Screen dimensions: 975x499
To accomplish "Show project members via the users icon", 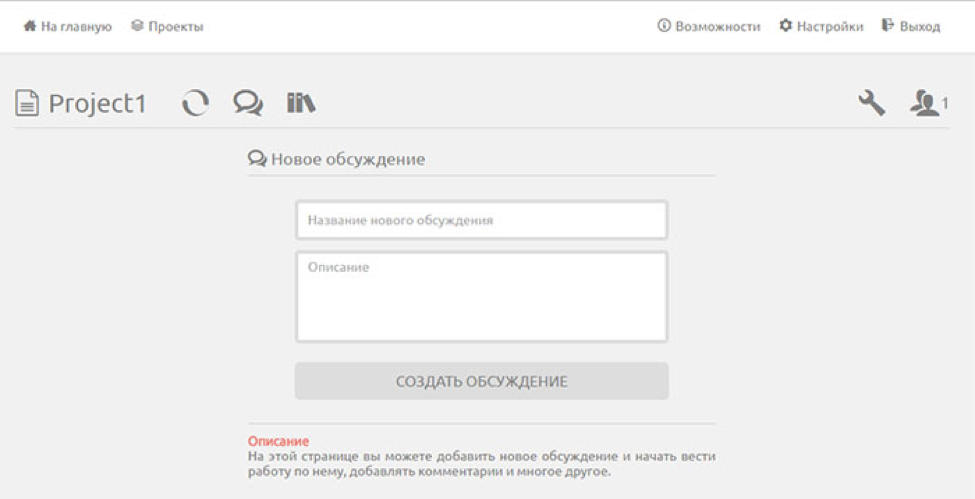I will point(925,103).
